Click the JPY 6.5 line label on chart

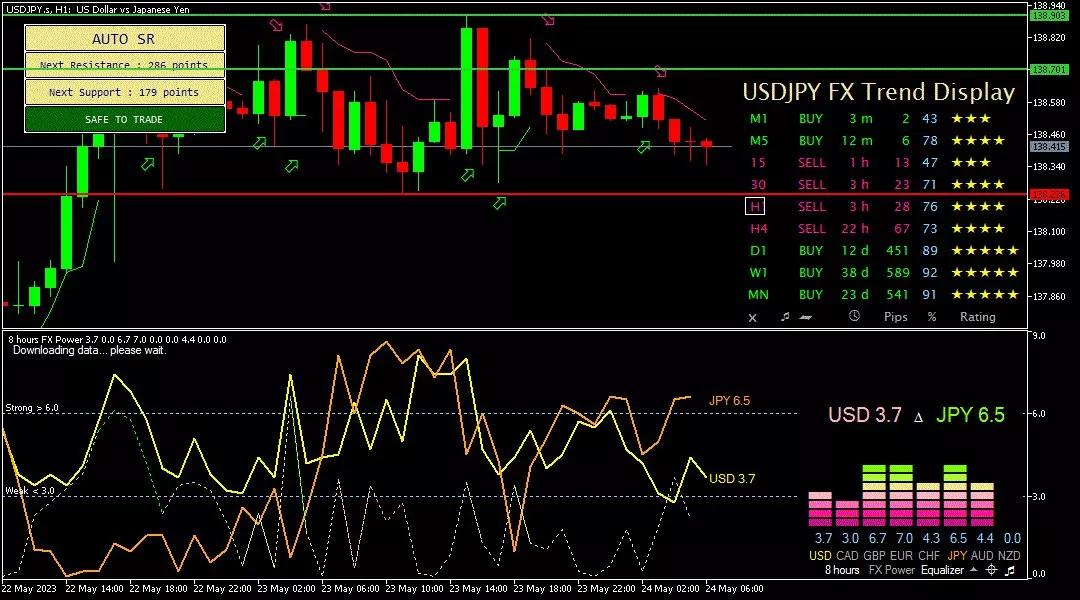(x=729, y=401)
